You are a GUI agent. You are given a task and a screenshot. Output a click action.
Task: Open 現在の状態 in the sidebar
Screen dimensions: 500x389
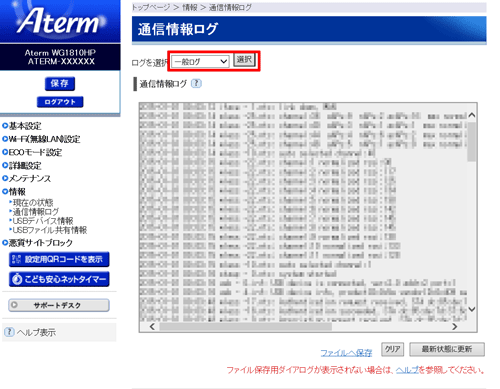coord(33,202)
